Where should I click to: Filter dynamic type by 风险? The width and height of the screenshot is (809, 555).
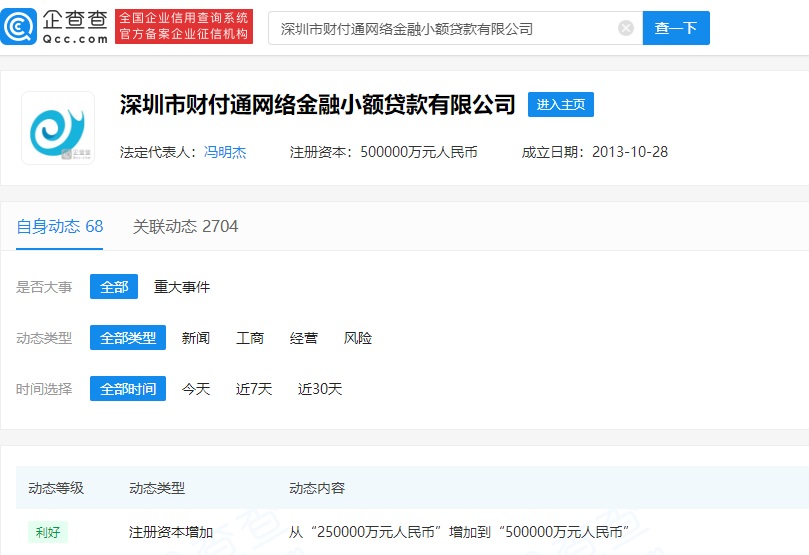click(x=358, y=338)
